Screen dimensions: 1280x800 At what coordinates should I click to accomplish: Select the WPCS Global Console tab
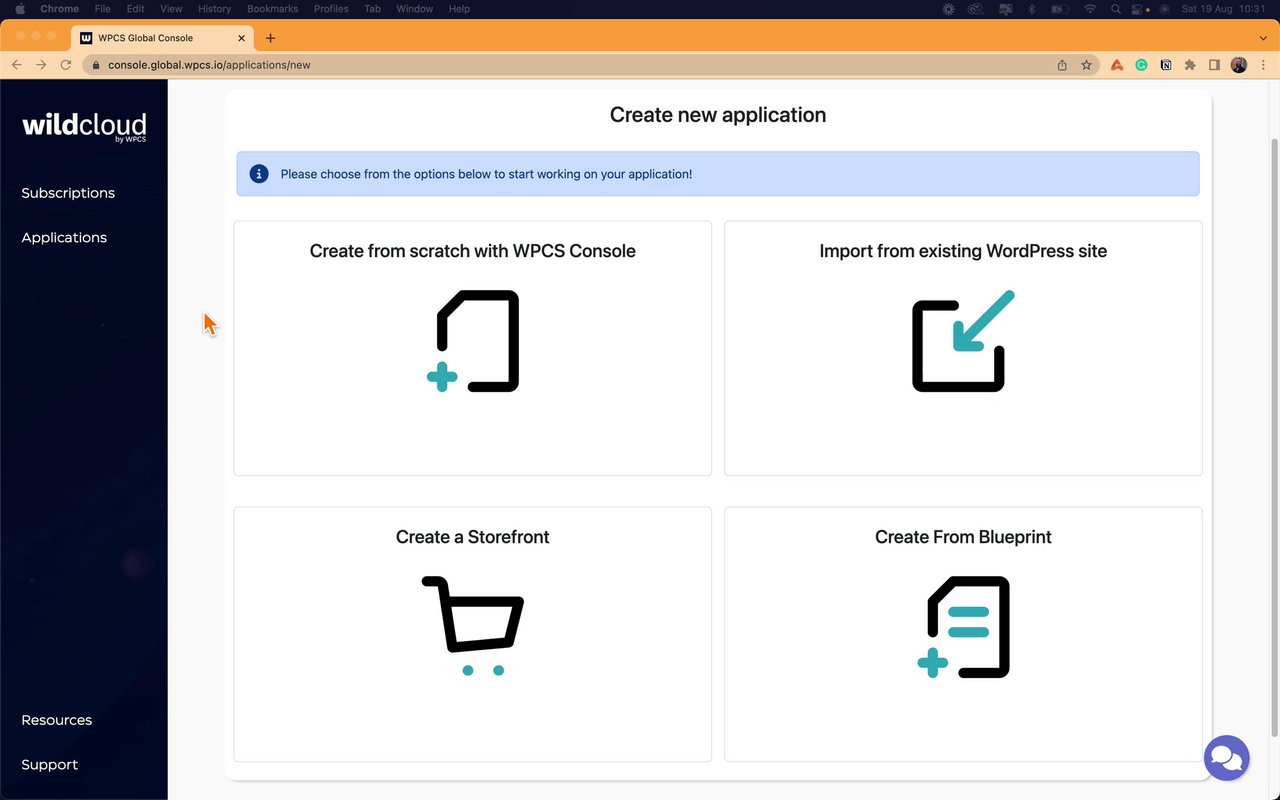coord(163,38)
